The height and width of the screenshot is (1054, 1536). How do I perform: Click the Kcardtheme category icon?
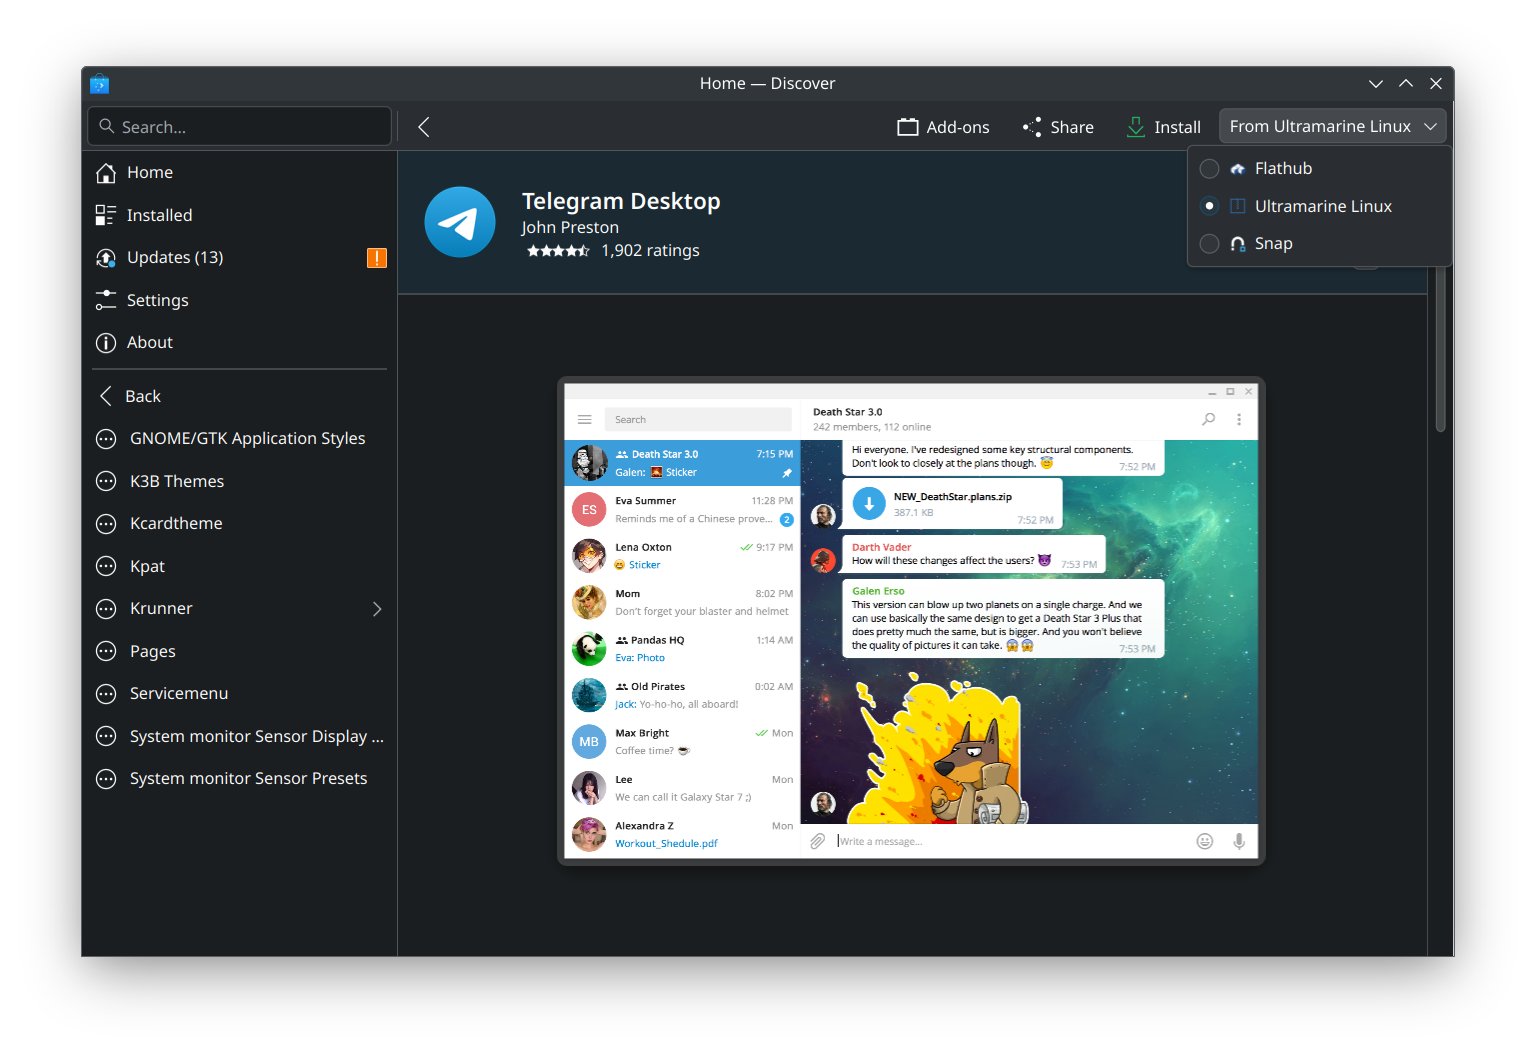tap(106, 524)
